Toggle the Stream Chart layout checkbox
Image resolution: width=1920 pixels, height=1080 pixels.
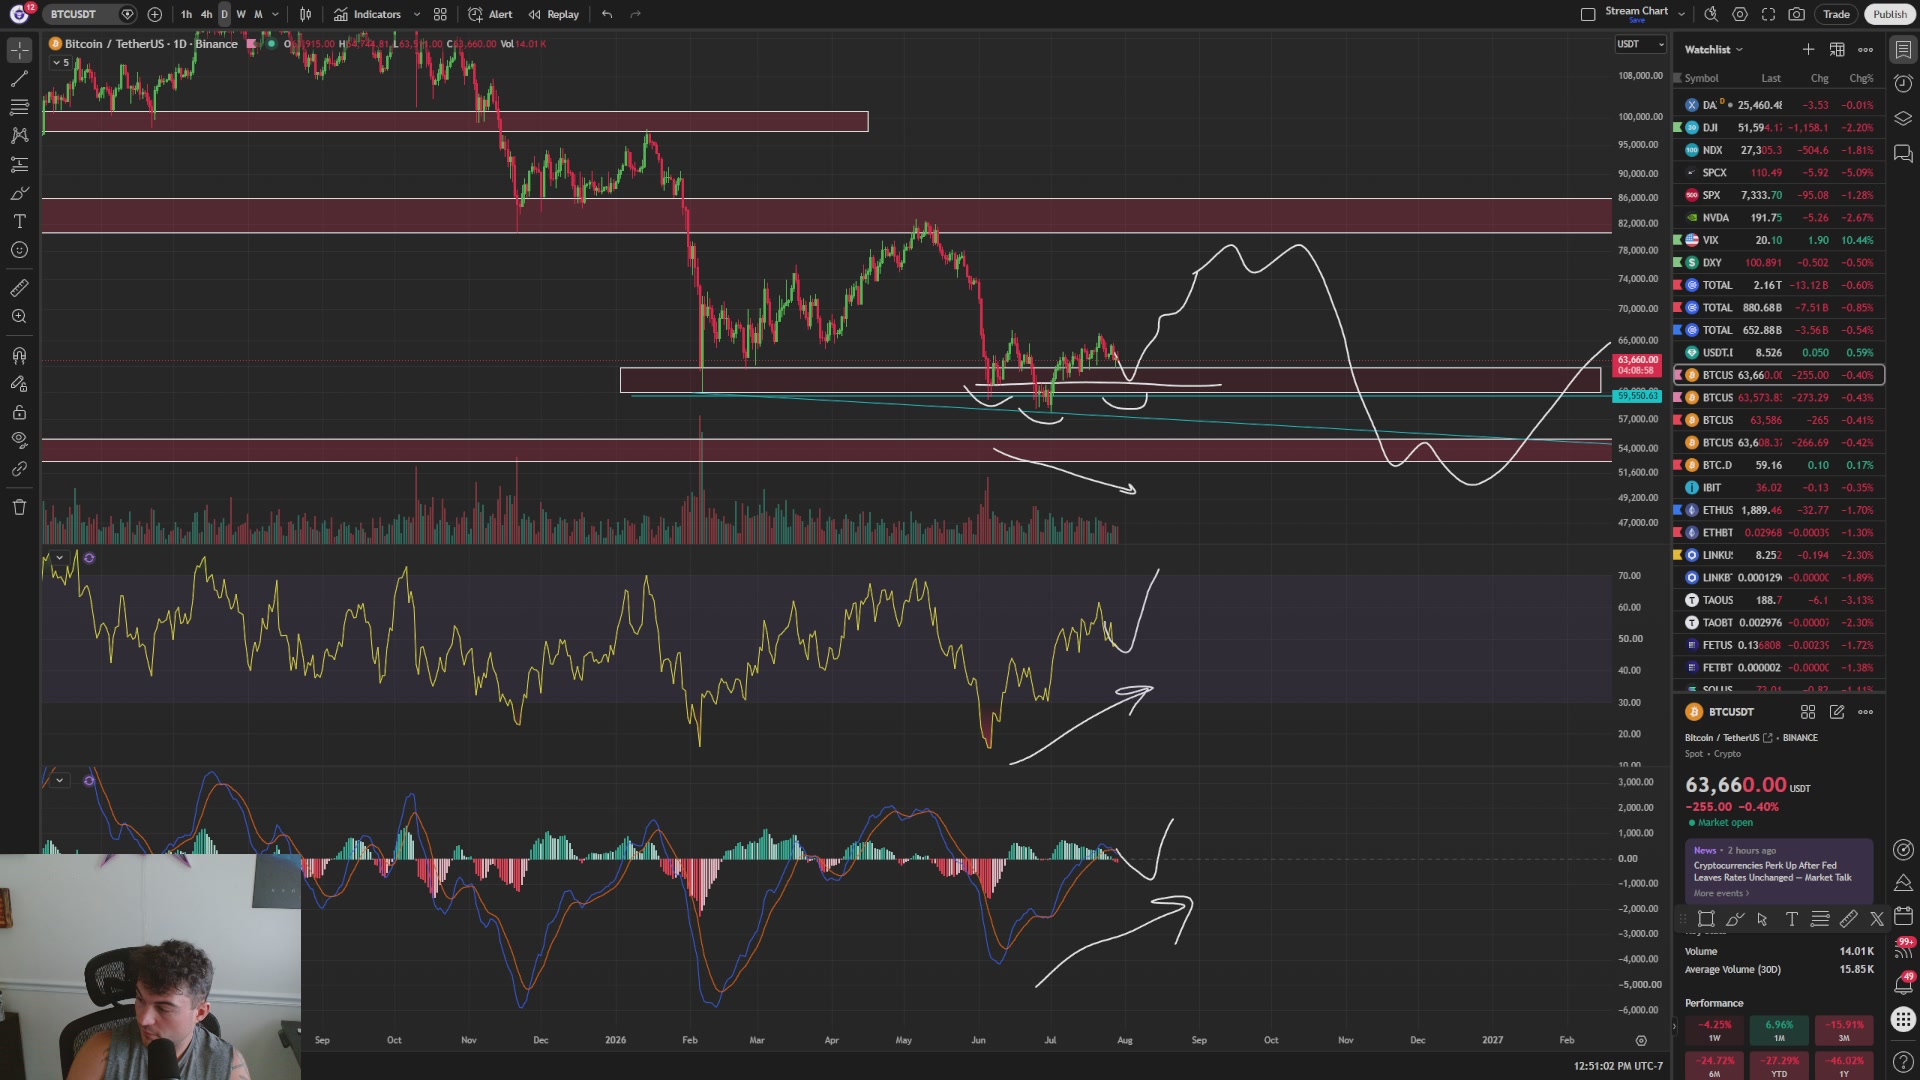coord(1588,14)
